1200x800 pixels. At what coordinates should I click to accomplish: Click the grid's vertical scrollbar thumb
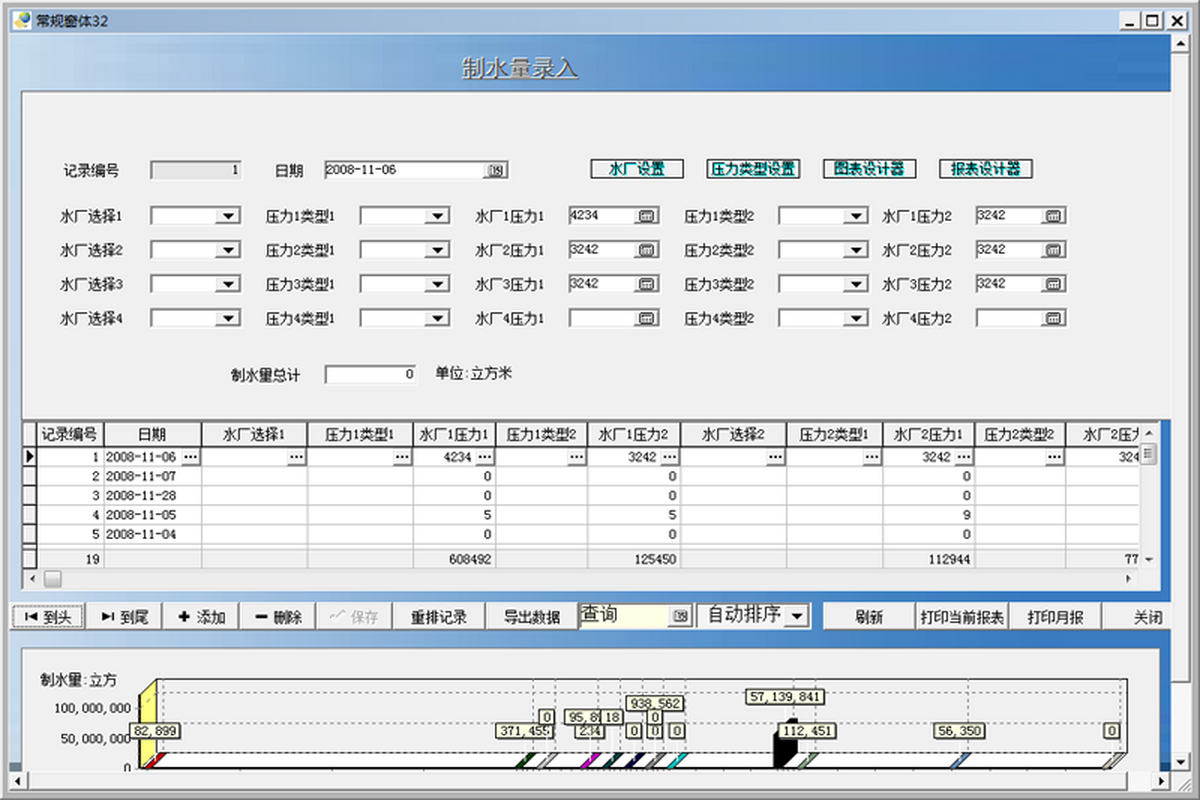point(1149,455)
